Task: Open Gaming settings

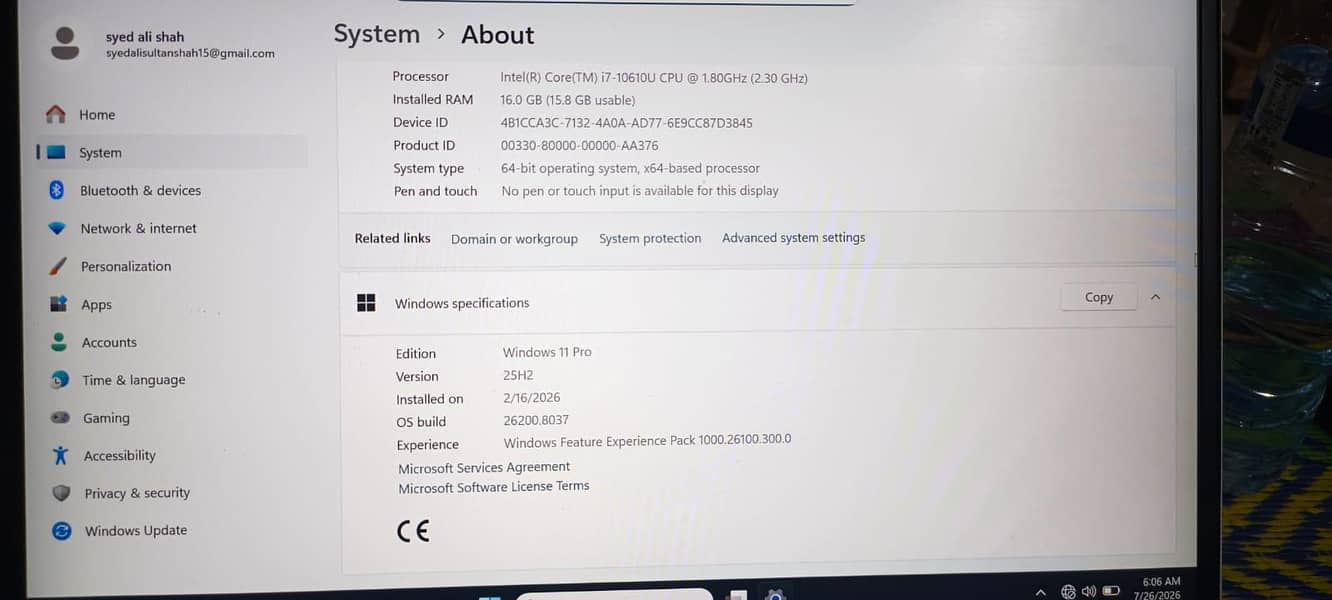Action: (106, 419)
